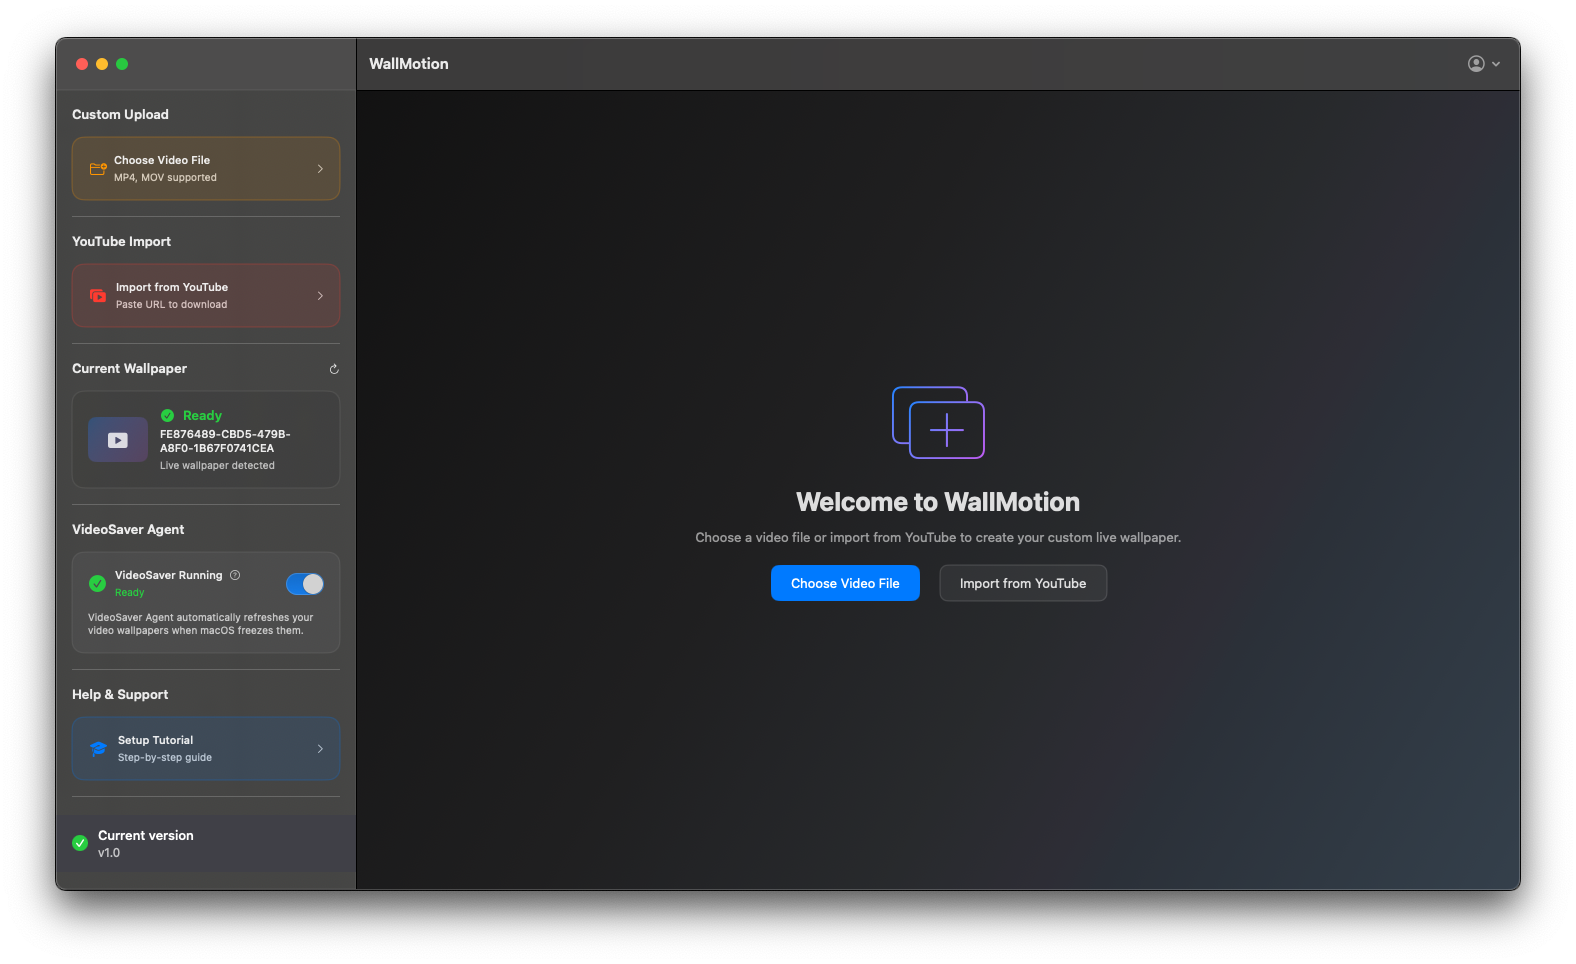Open the Import from YouTube chevron in the sidebar
Screen dimensions: 1576x964
point(320,296)
